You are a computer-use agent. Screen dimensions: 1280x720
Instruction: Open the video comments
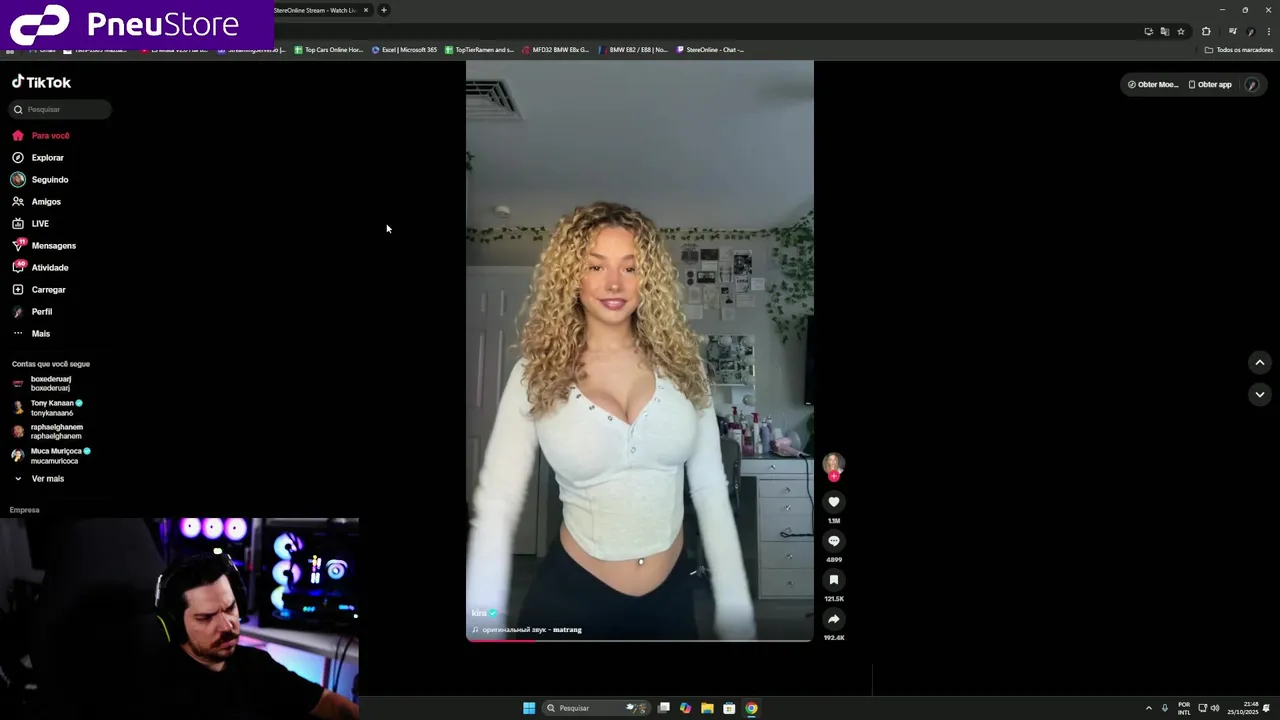833,541
